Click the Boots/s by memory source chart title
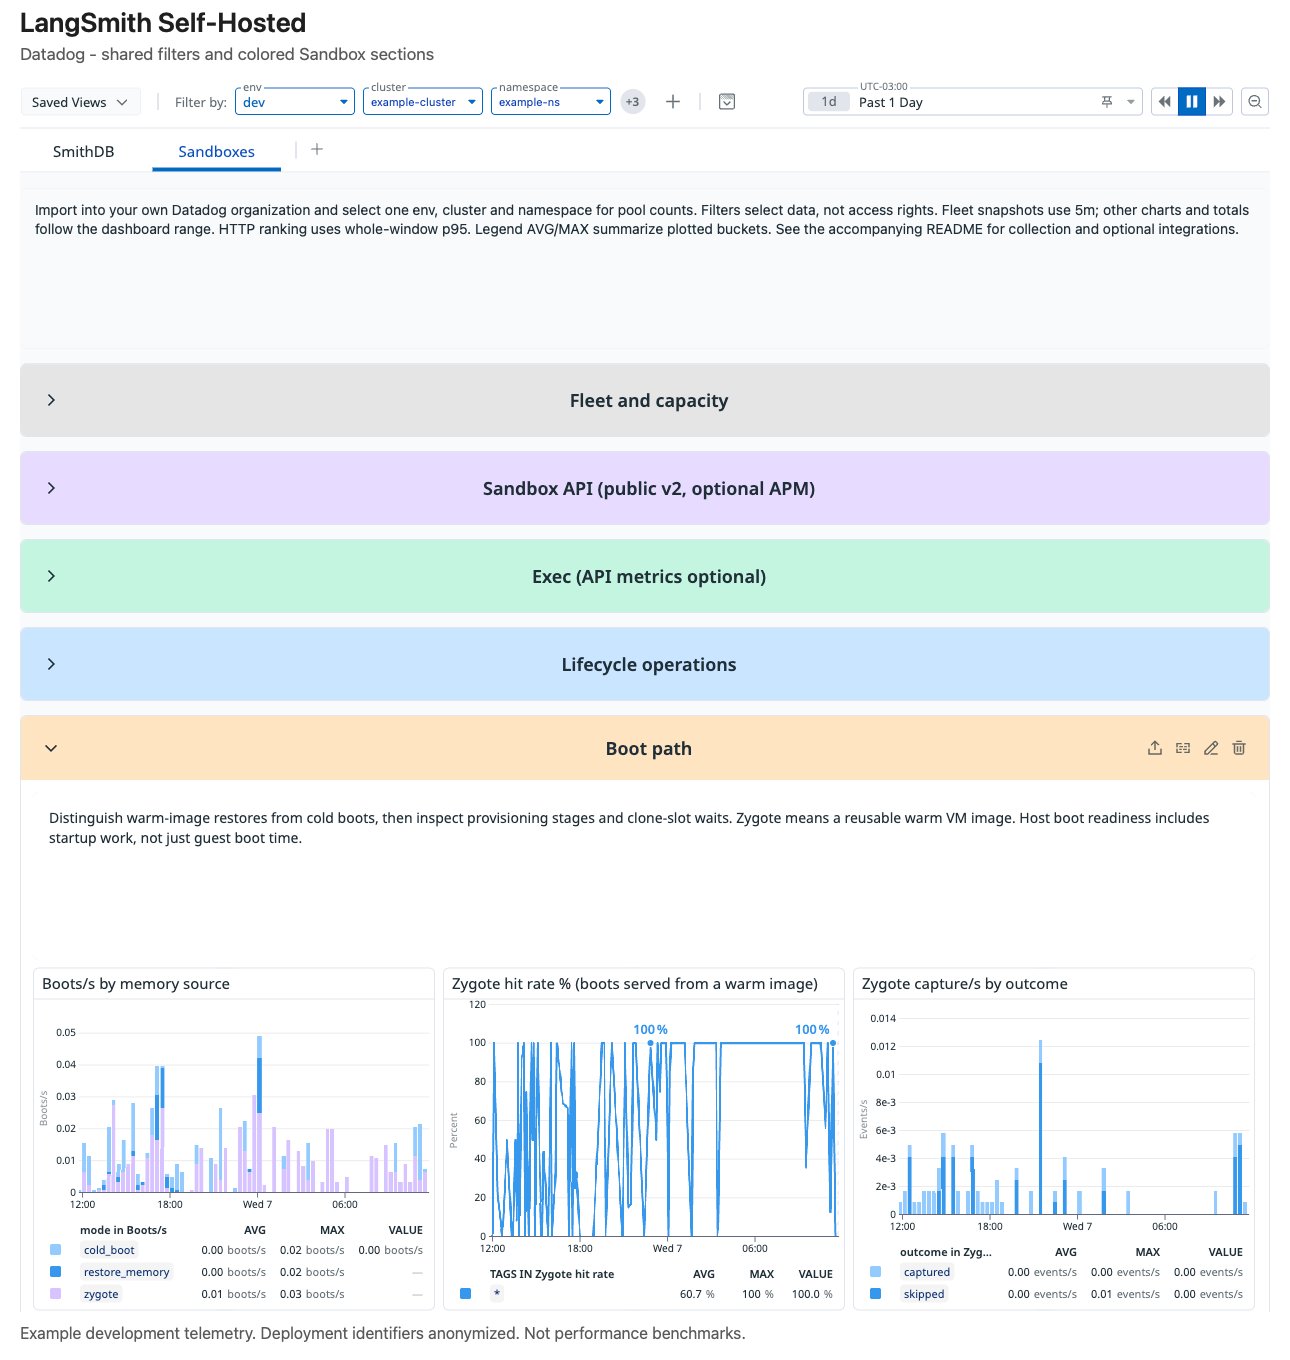The height and width of the screenshot is (1360, 1290). [x=136, y=984]
